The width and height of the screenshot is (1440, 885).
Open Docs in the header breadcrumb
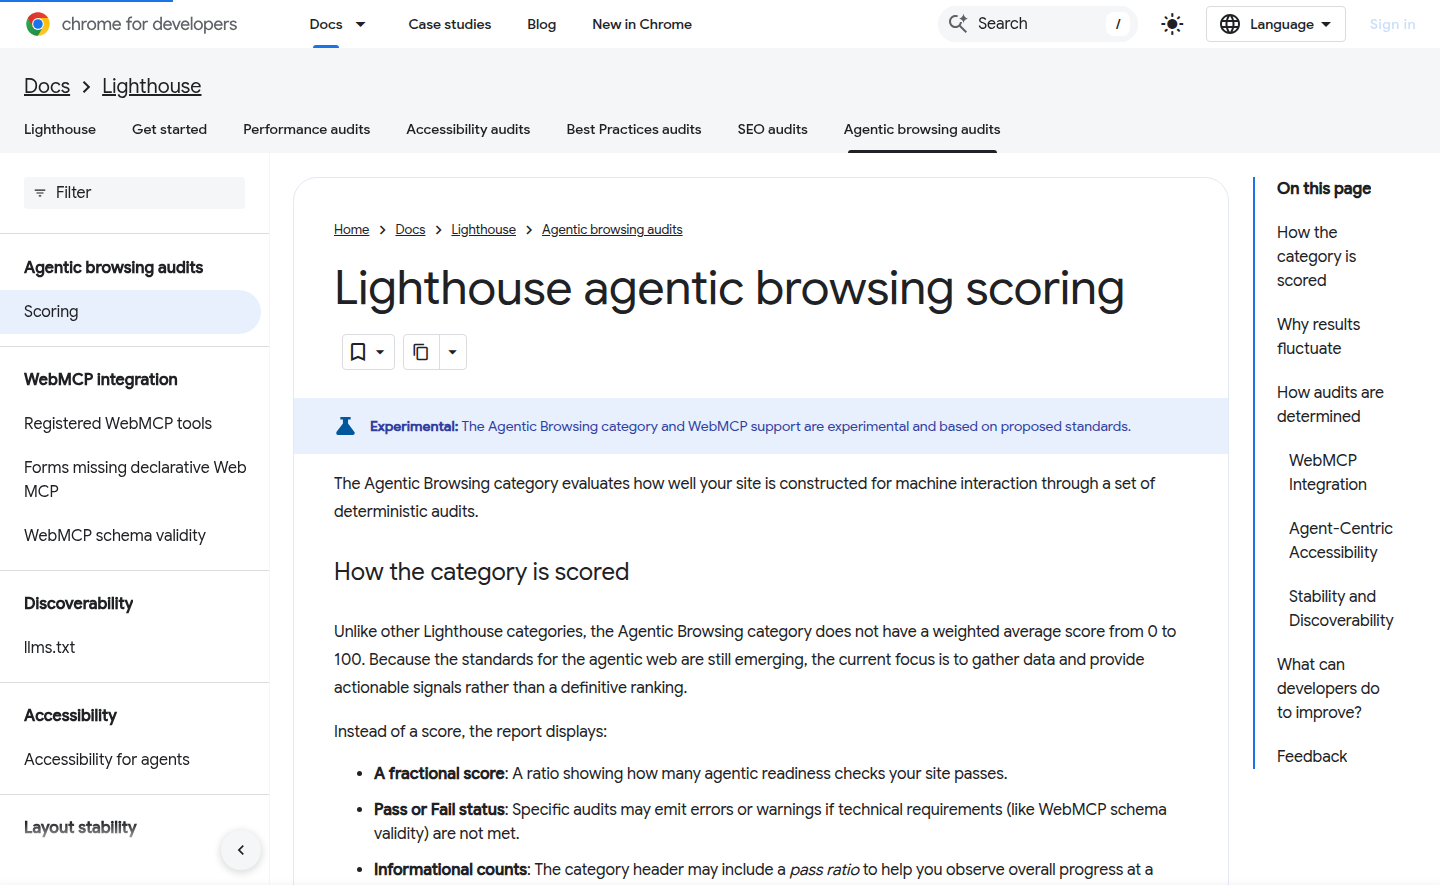pyautogui.click(x=47, y=86)
